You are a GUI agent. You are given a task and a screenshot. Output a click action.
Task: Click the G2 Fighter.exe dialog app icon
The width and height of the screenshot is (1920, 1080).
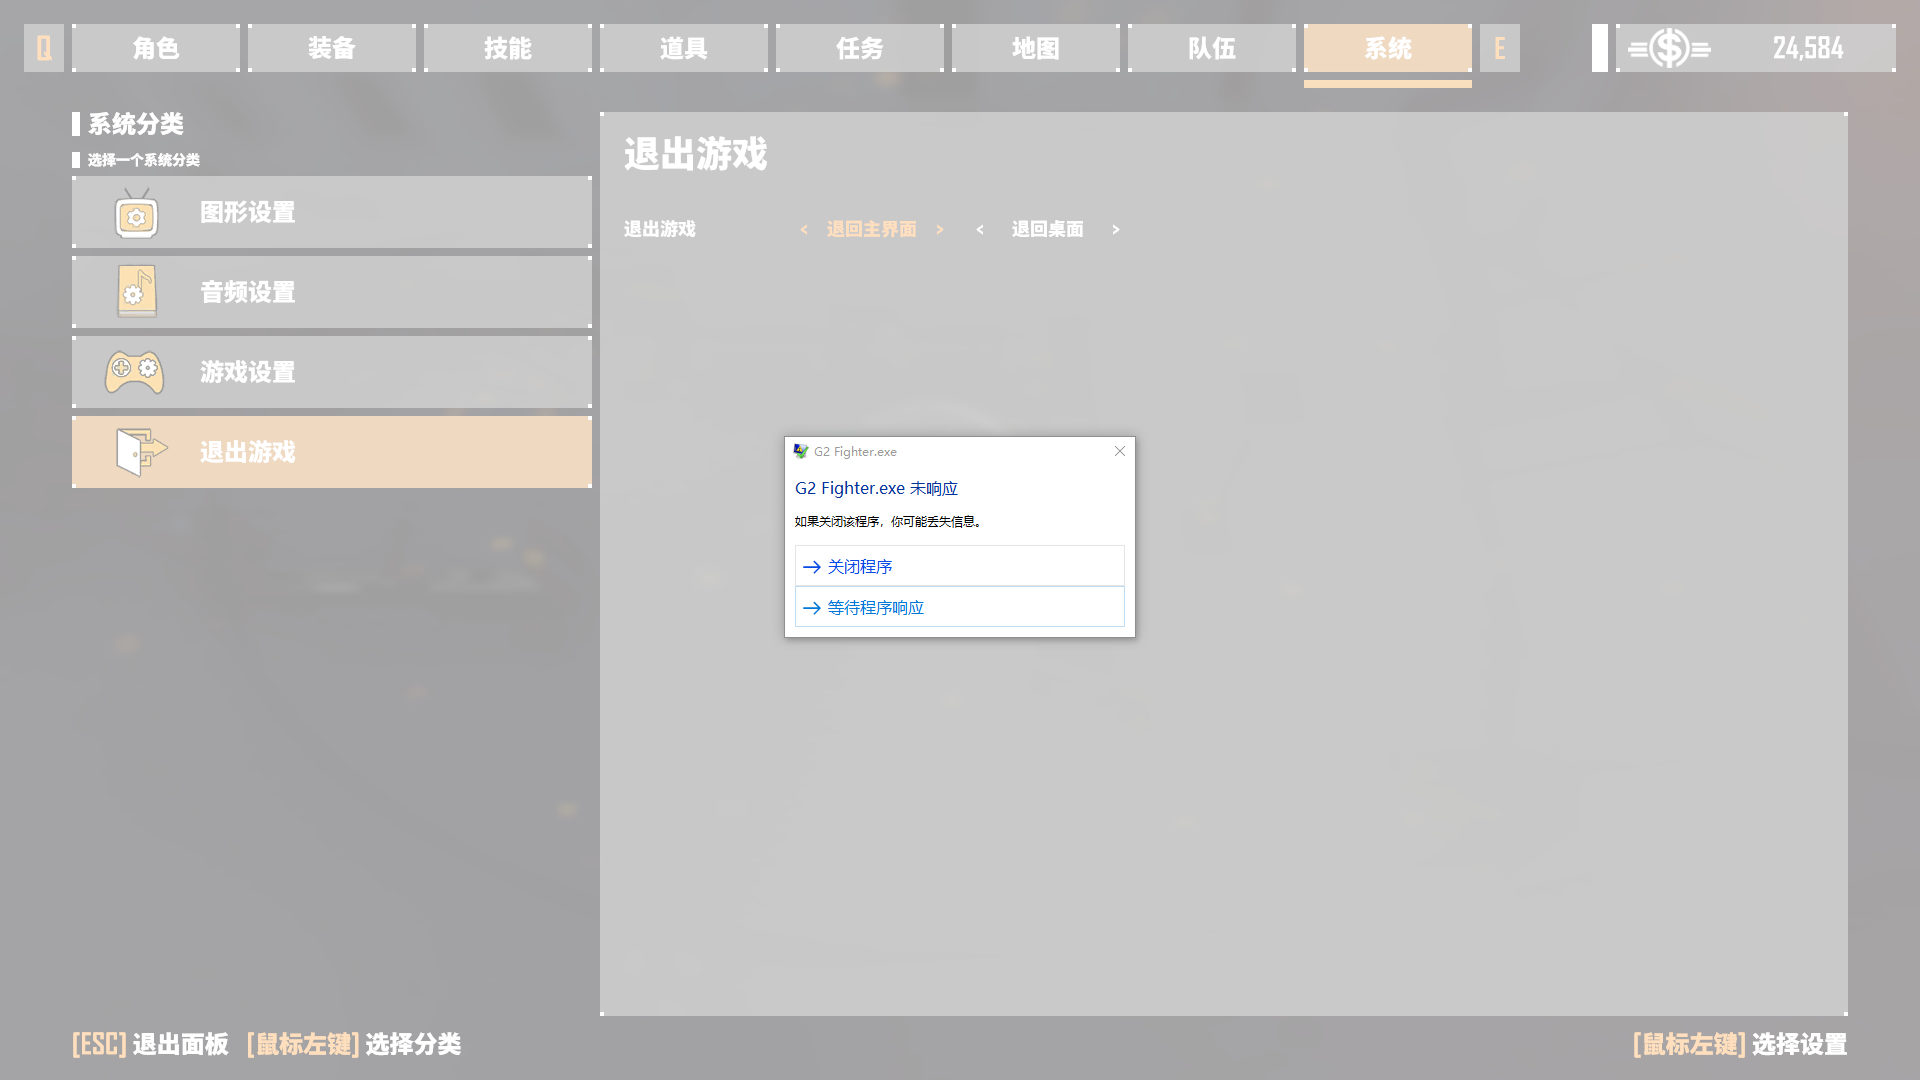click(x=801, y=451)
